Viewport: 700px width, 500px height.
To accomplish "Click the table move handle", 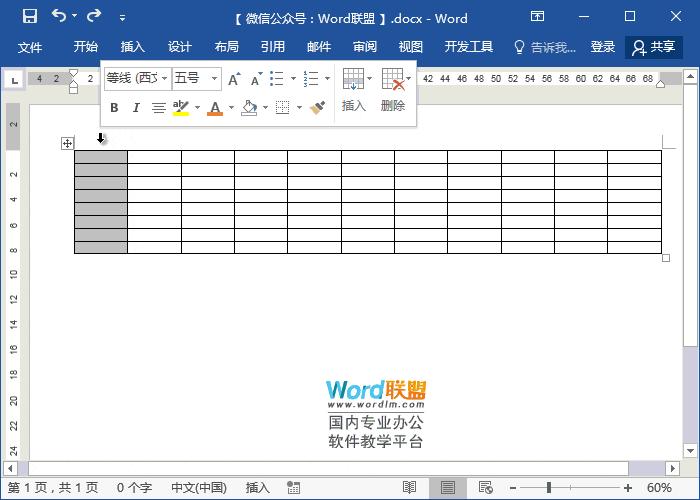I will click(x=67, y=143).
